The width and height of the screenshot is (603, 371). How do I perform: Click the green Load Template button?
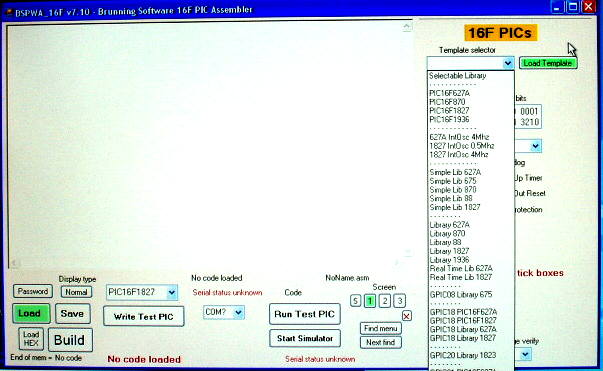[x=548, y=63]
